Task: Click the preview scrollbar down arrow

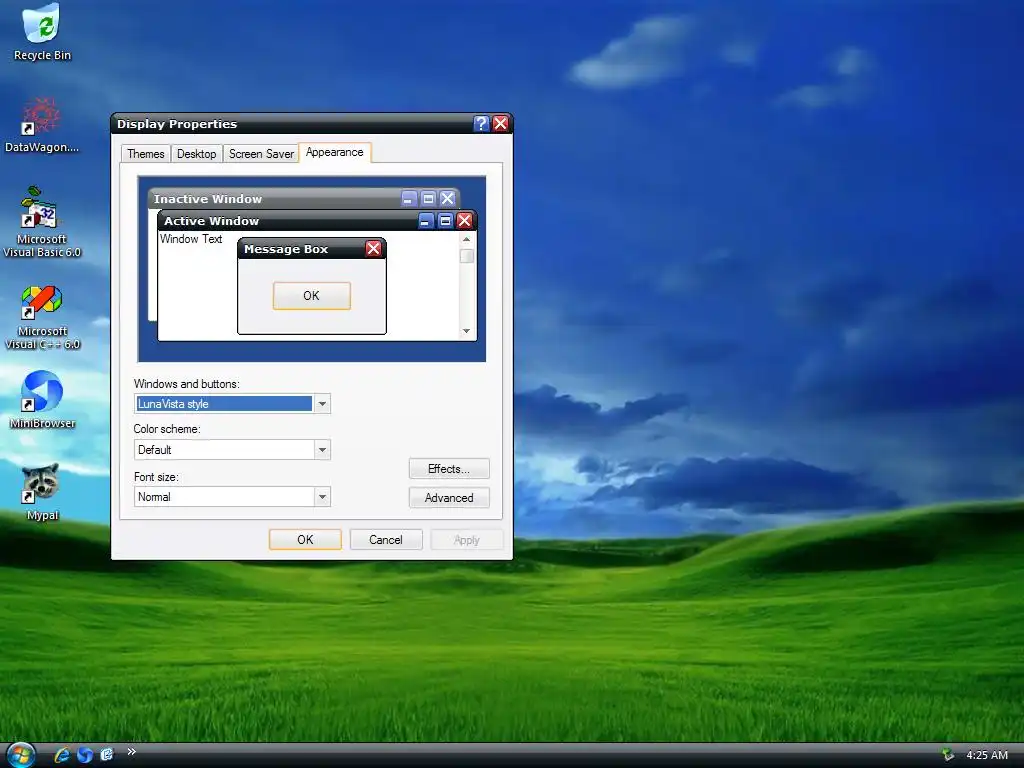Action: pos(466,331)
